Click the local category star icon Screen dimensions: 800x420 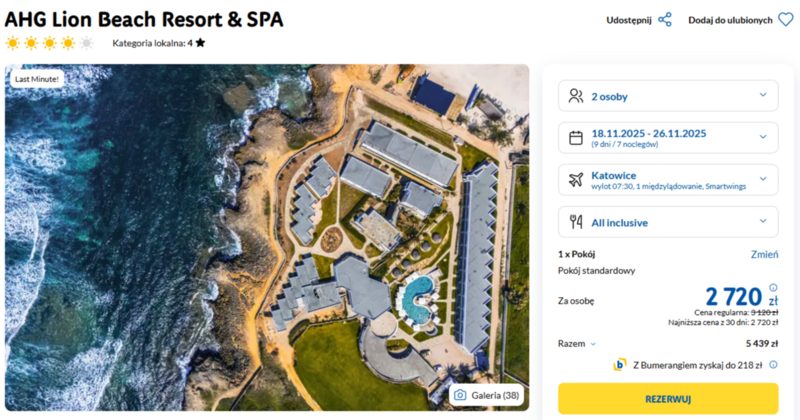(201, 43)
